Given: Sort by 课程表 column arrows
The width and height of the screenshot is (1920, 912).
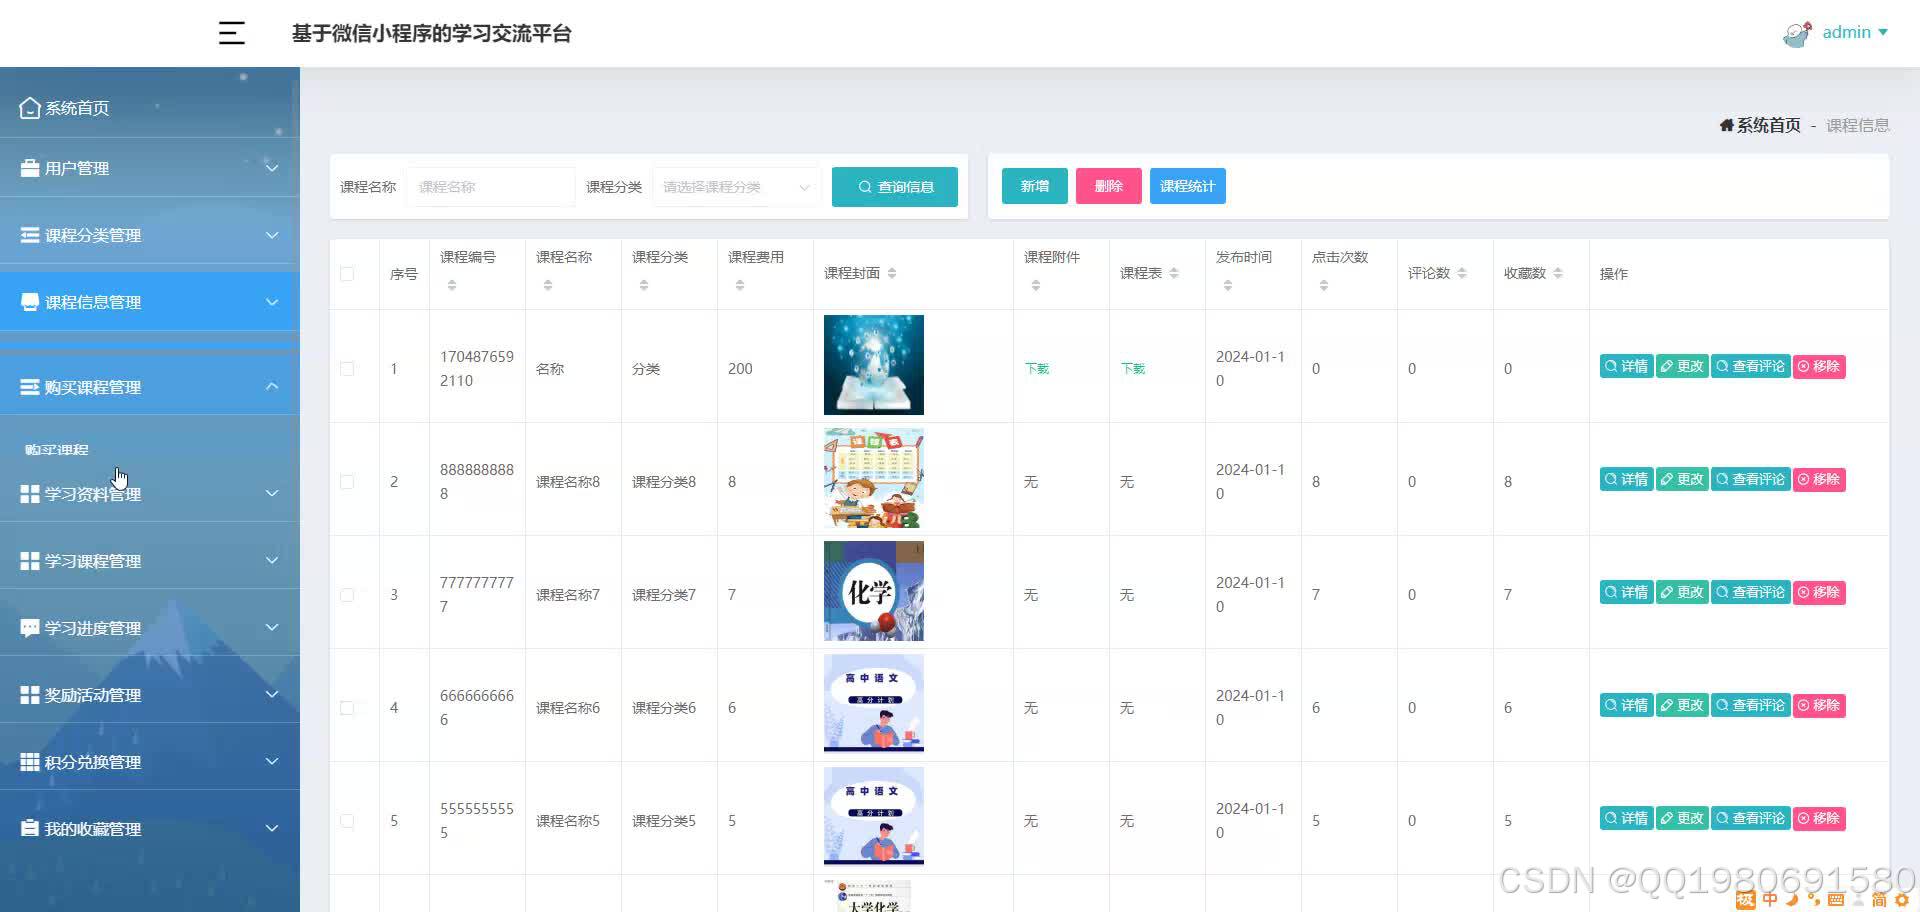Looking at the screenshot, I should tap(1174, 274).
